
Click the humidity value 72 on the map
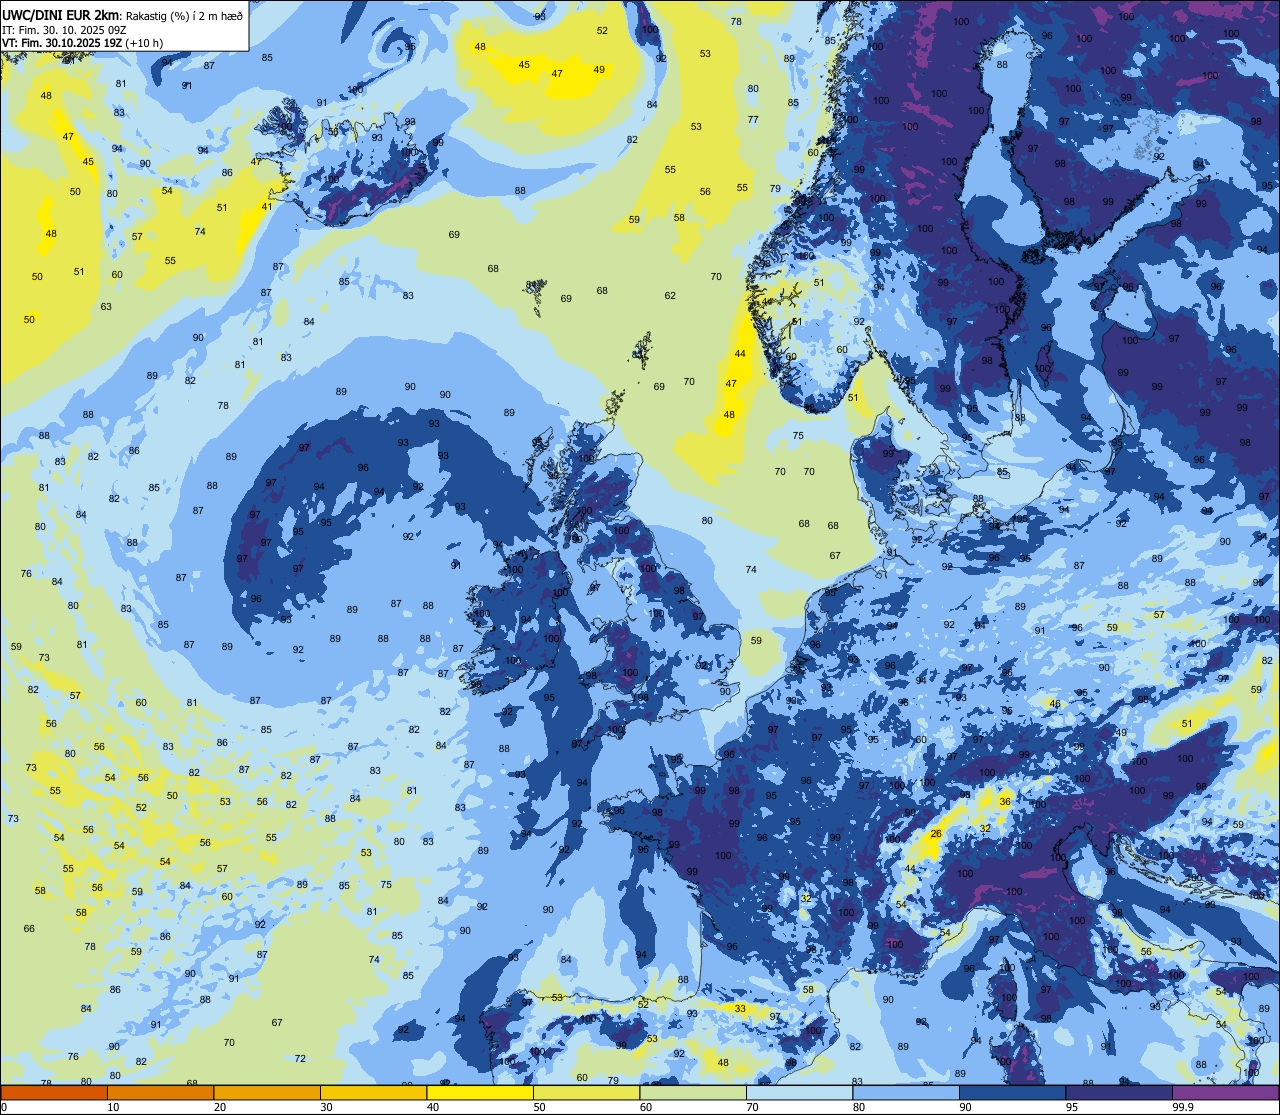point(300,1058)
